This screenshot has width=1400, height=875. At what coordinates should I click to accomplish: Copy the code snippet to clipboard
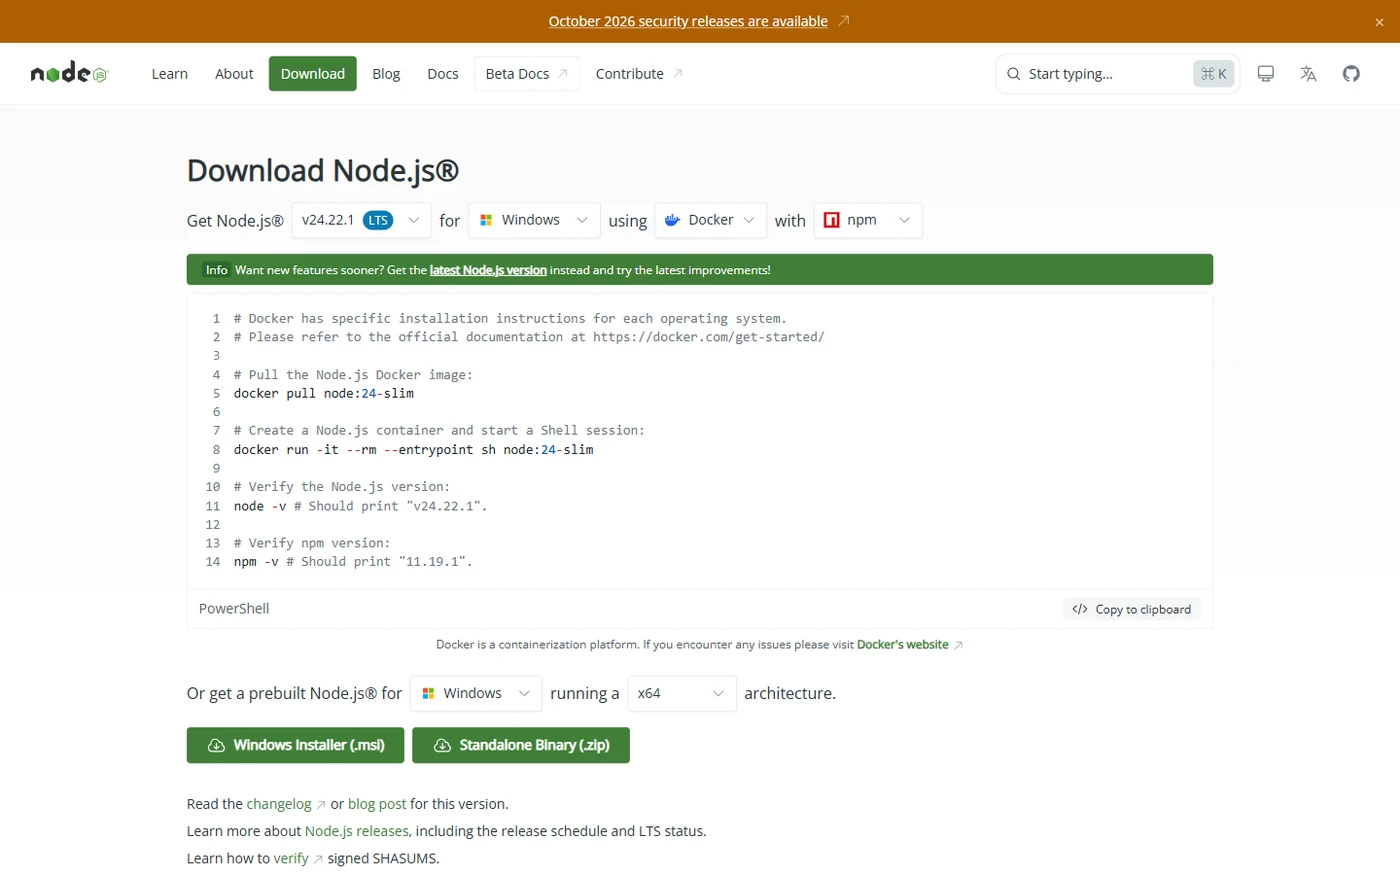[1132, 609]
